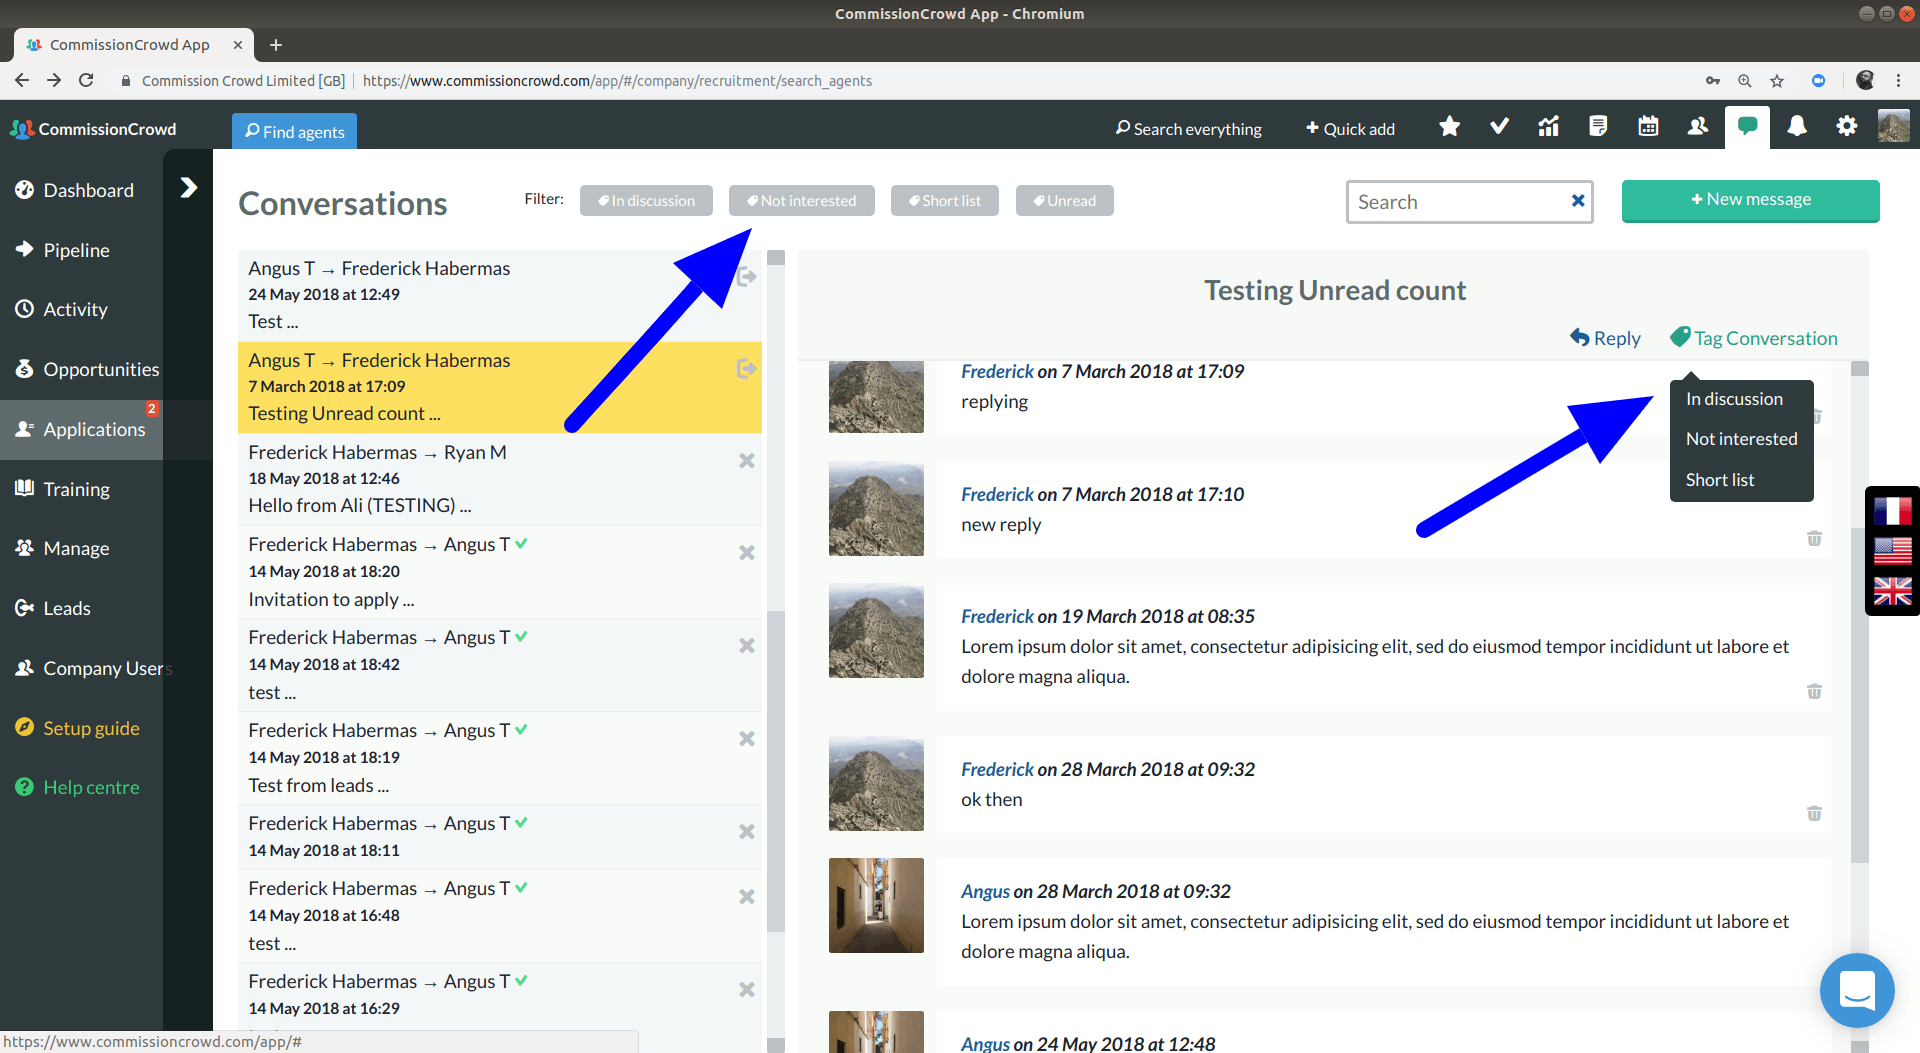
Task: Select 'Short list' from the tag menu
Action: click(1719, 480)
